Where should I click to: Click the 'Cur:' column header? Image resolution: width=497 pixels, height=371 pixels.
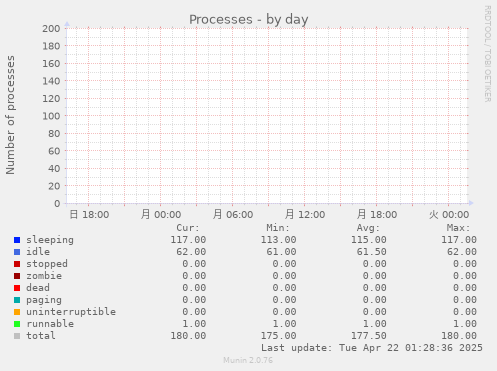click(188, 228)
